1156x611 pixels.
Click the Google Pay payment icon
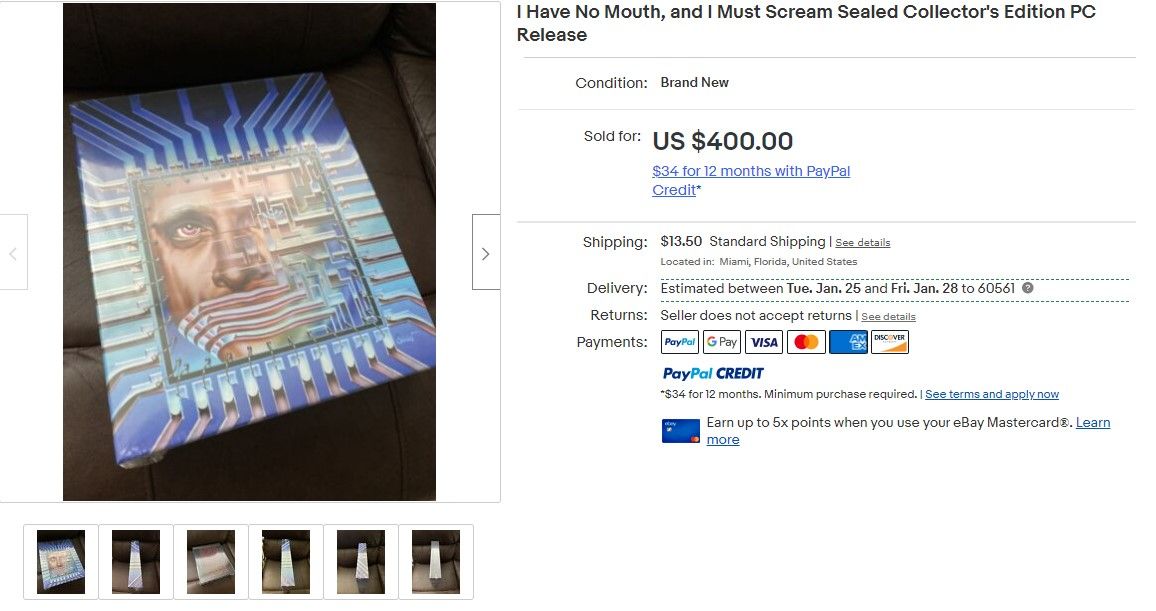721,342
